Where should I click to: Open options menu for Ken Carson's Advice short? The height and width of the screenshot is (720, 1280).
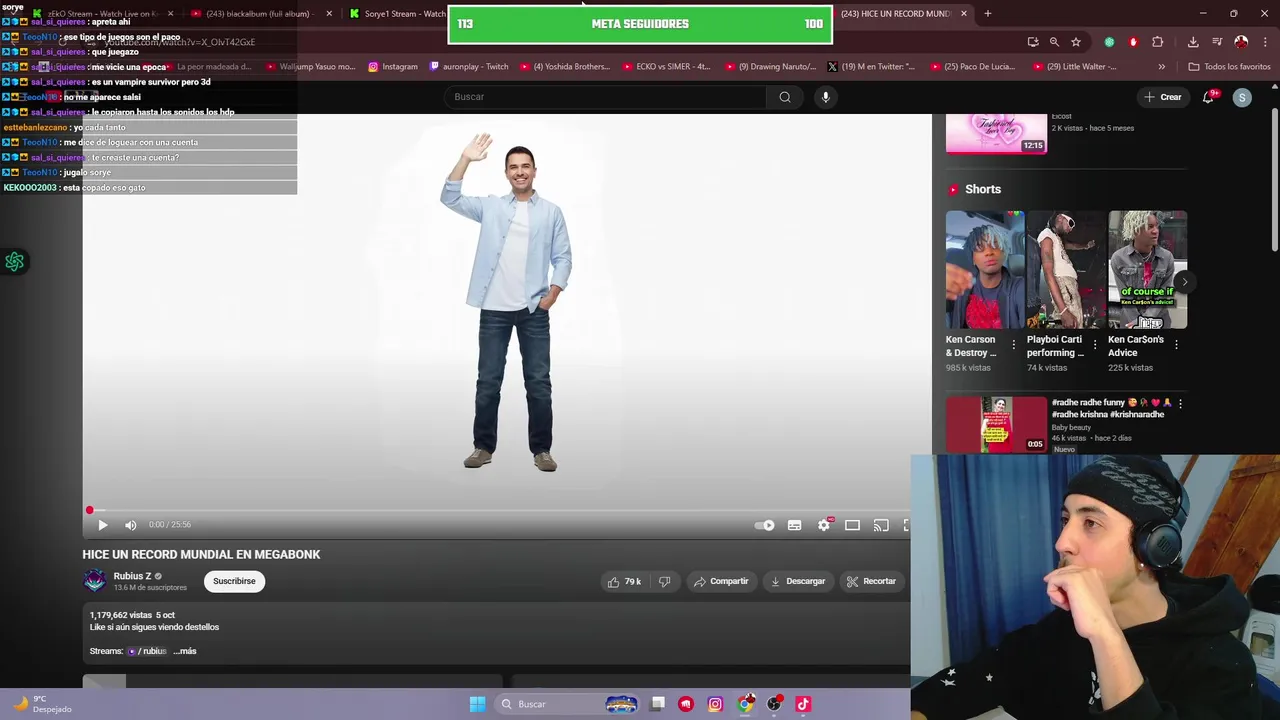[1176, 345]
